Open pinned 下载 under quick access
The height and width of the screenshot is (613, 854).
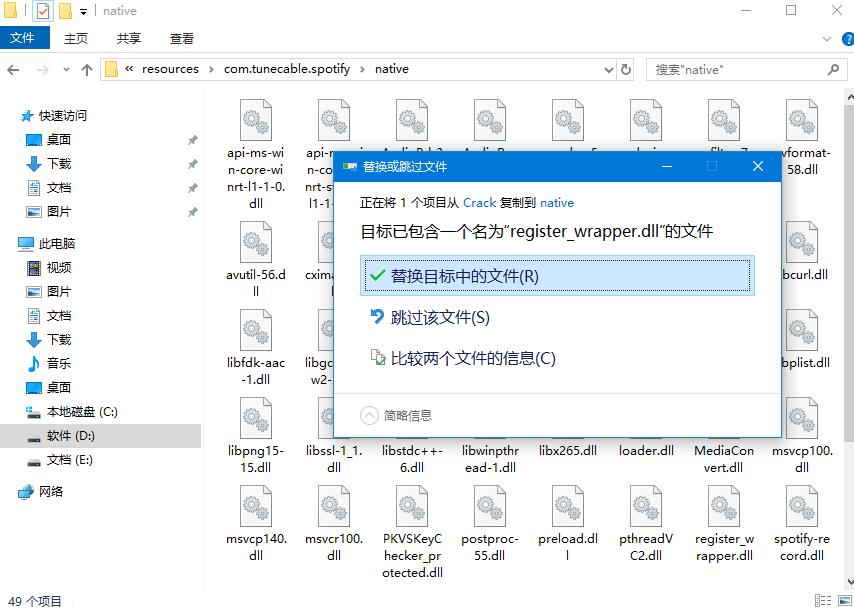(x=58, y=163)
